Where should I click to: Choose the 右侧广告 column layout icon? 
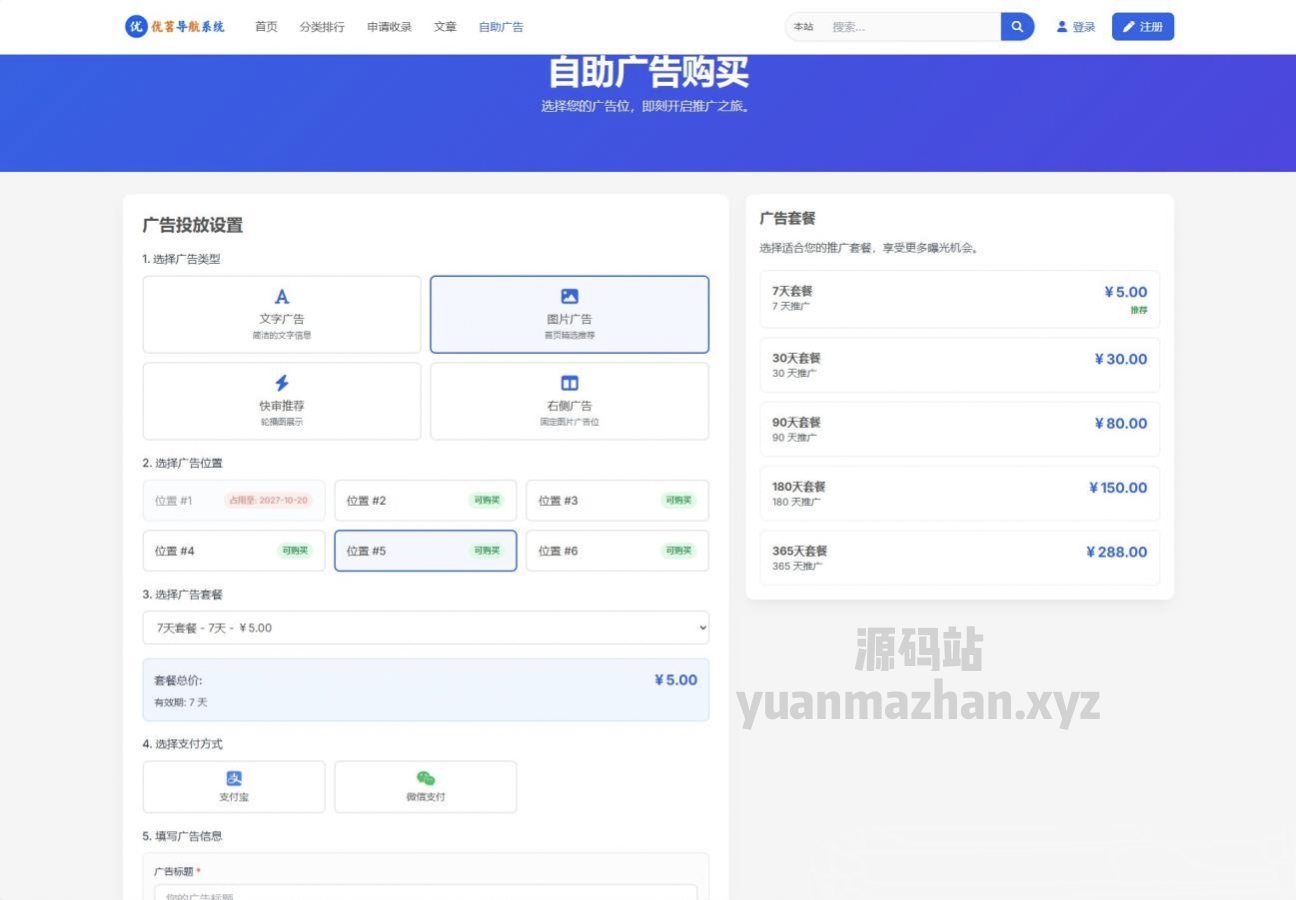click(x=569, y=383)
